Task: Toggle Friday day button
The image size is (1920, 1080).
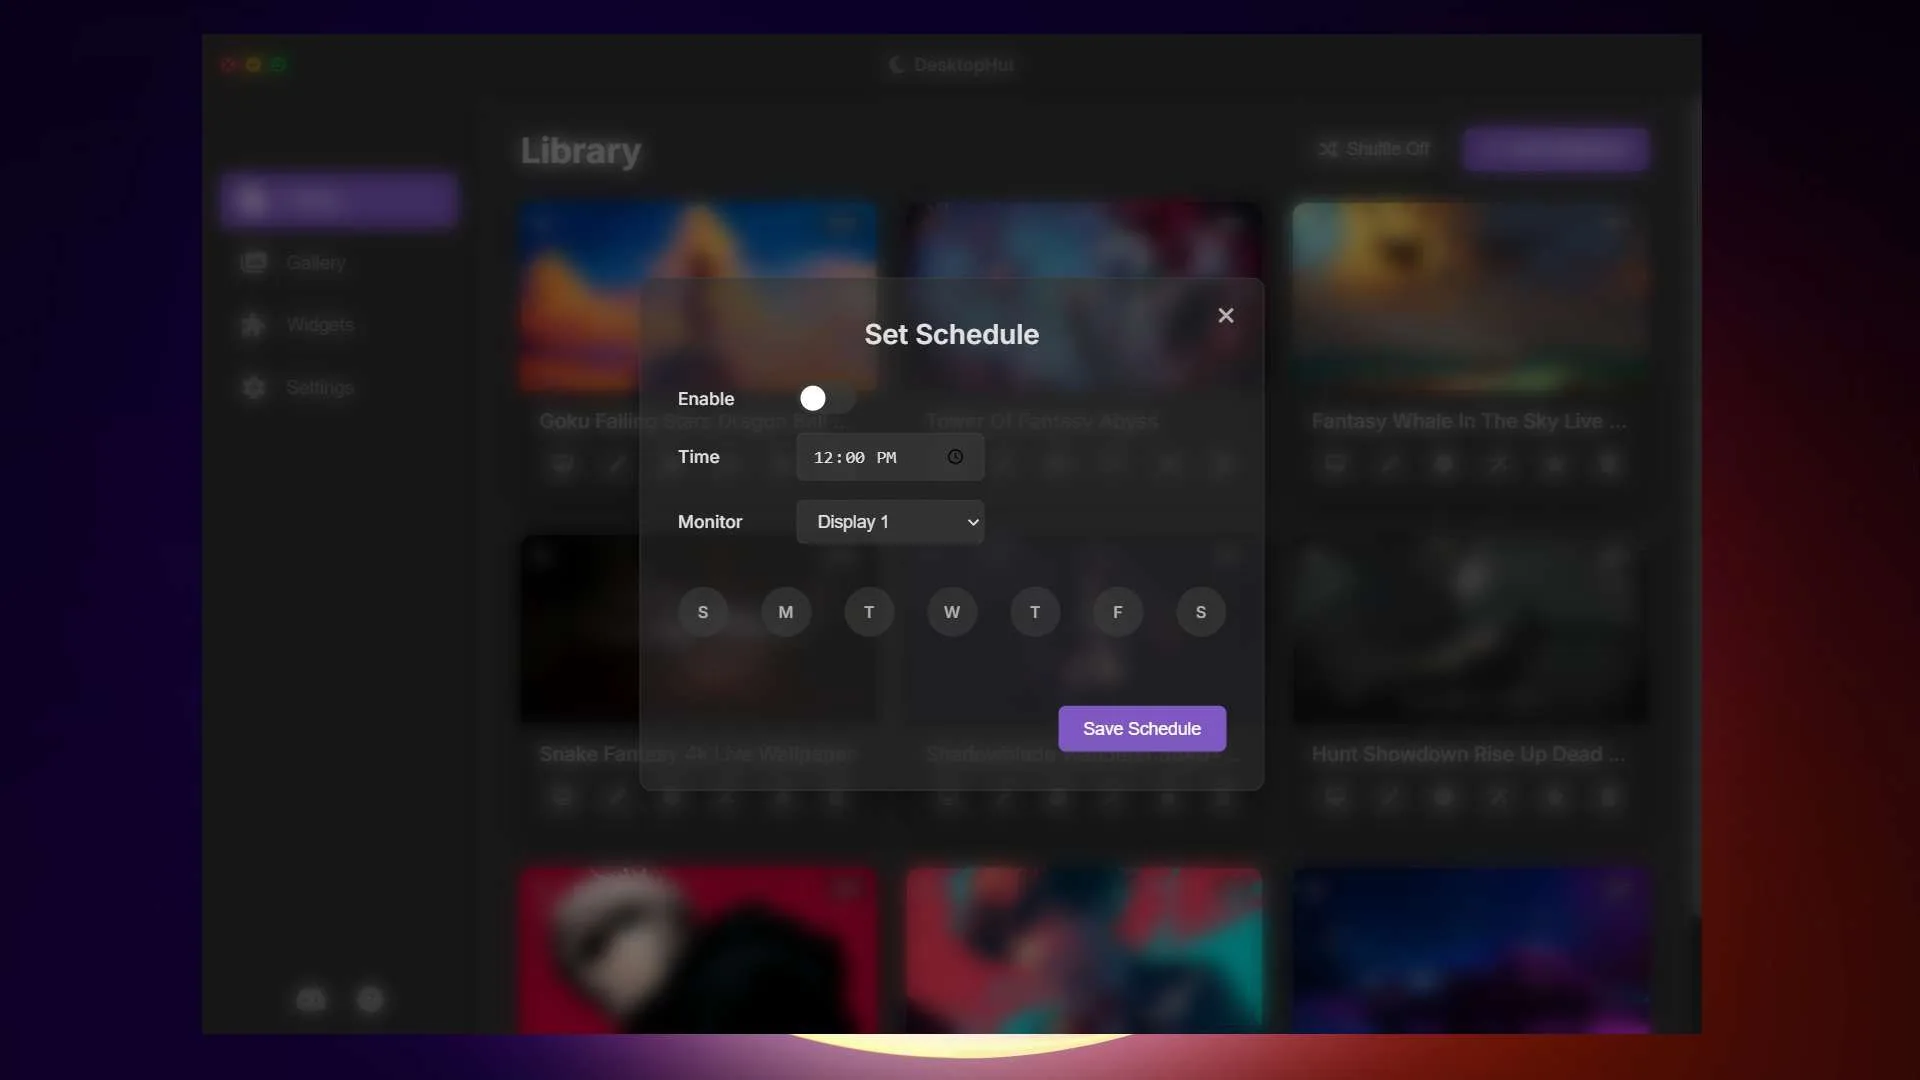Action: pos(1118,612)
